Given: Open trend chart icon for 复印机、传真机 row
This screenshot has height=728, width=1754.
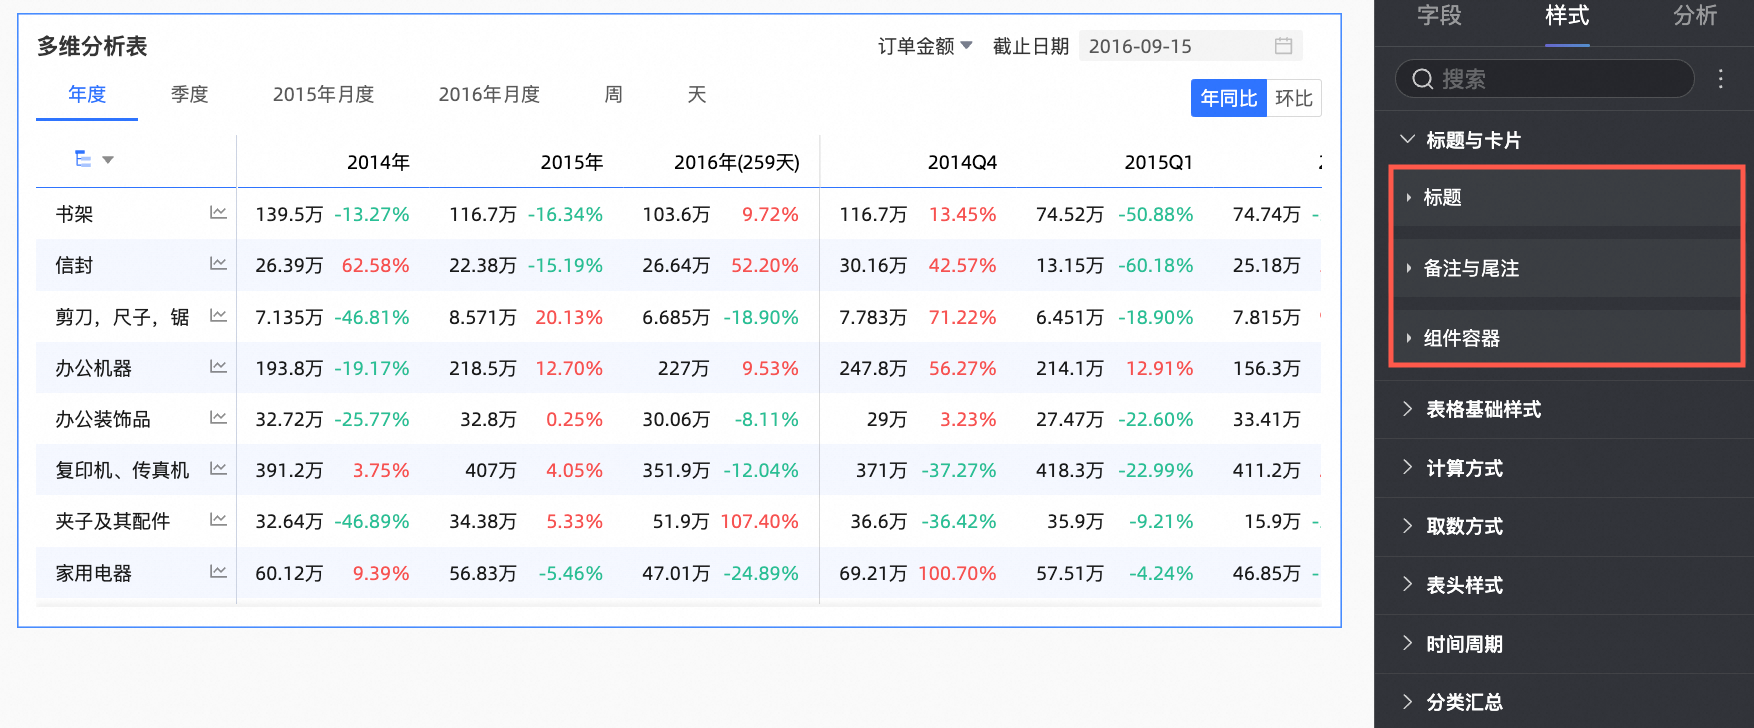Looking at the screenshot, I should coord(218,469).
